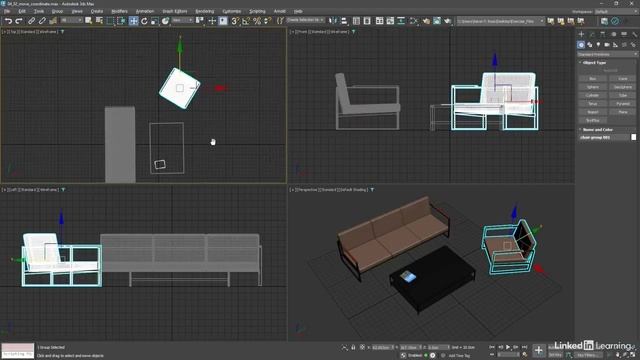
Task: Click the object name input field
Action: (604, 138)
